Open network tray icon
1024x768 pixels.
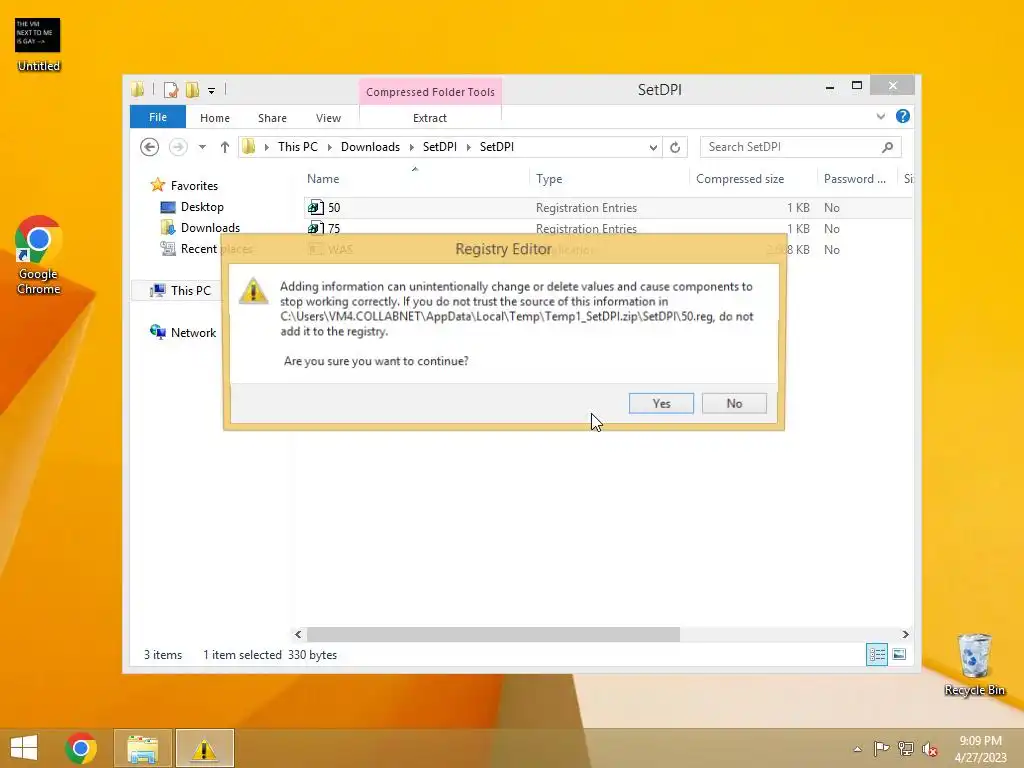click(x=906, y=749)
